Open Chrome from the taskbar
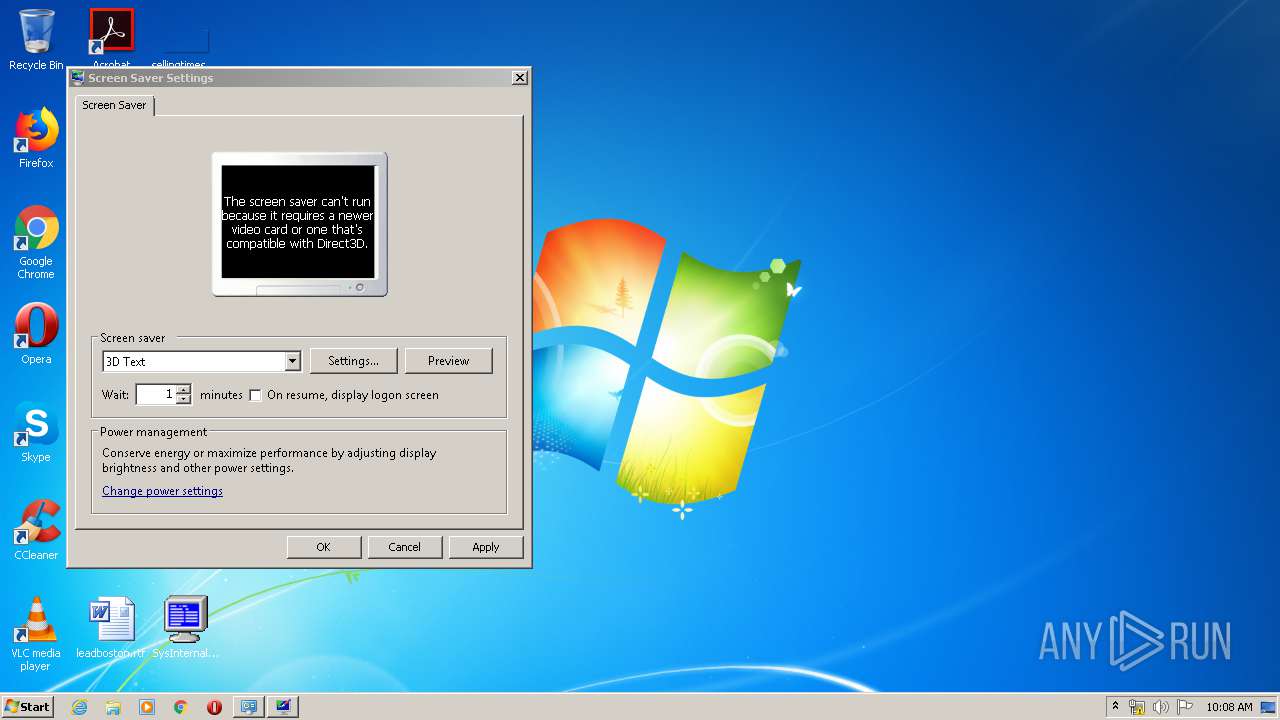This screenshot has width=1280, height=720. [181, 707]
